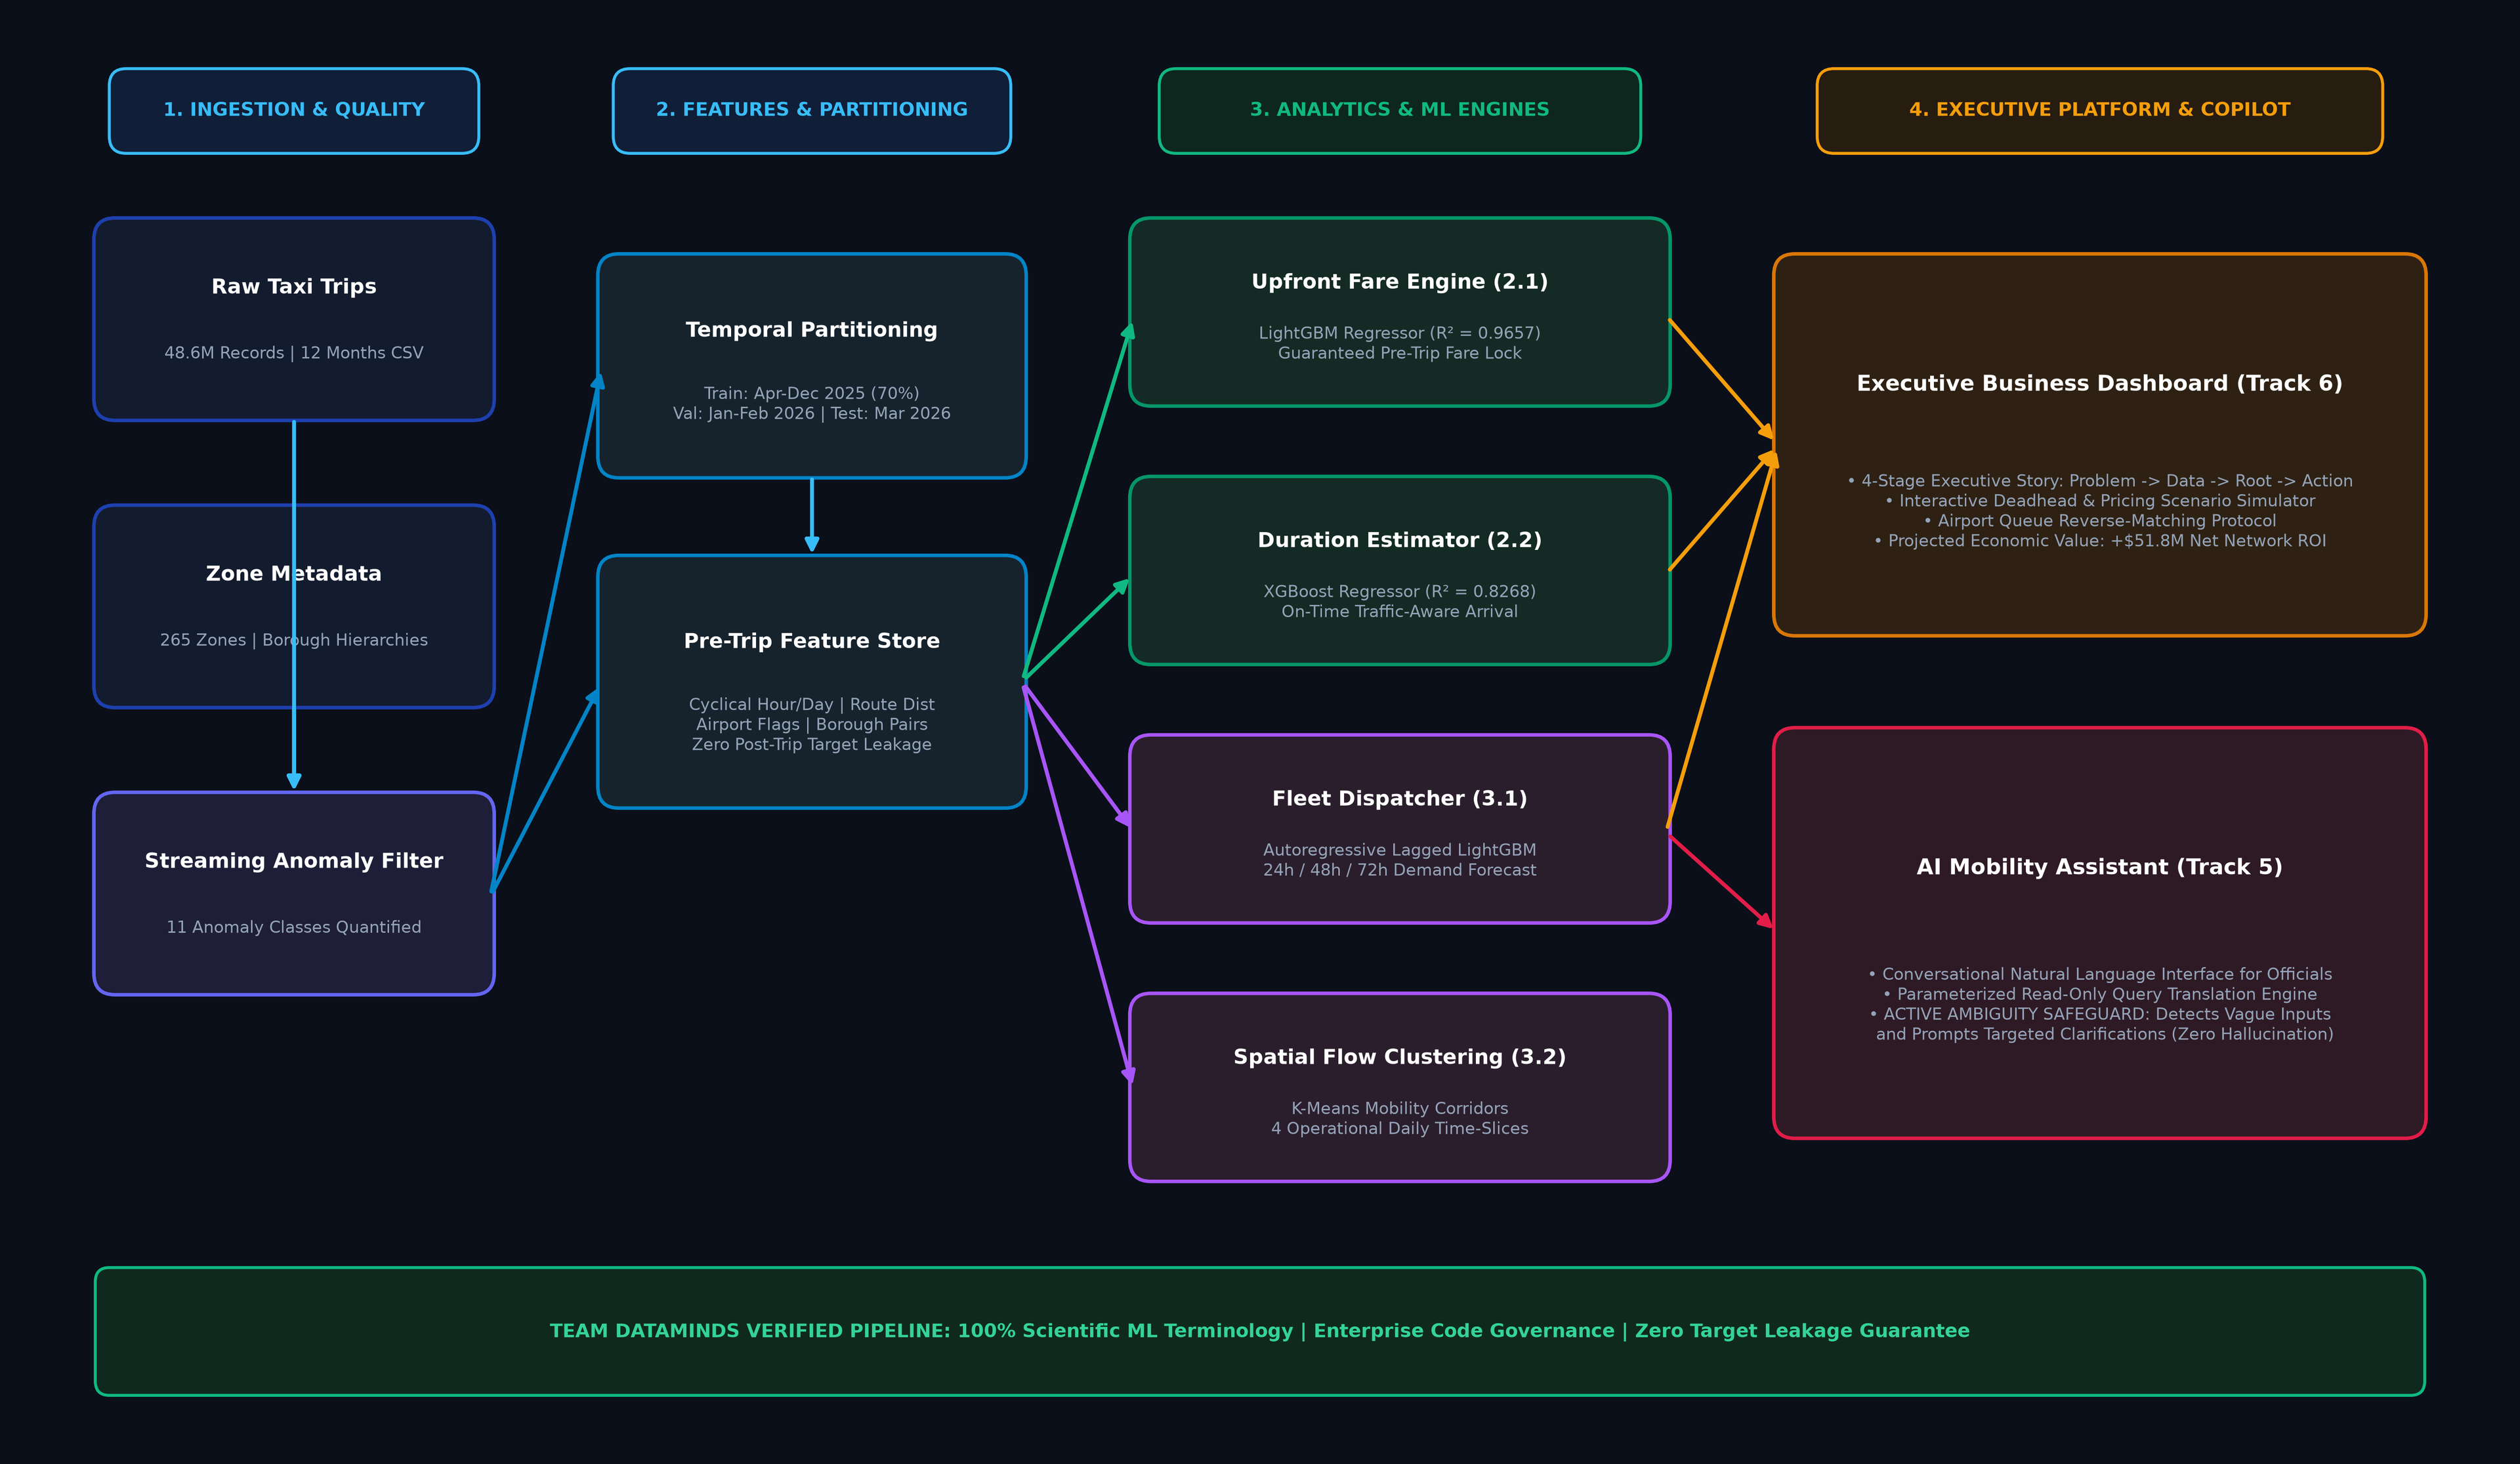This screenshot has width=2520, height=1464.
Task: Click '24h / 48h / 72h Demand Forecast' text
Action: pos(1399,870)
